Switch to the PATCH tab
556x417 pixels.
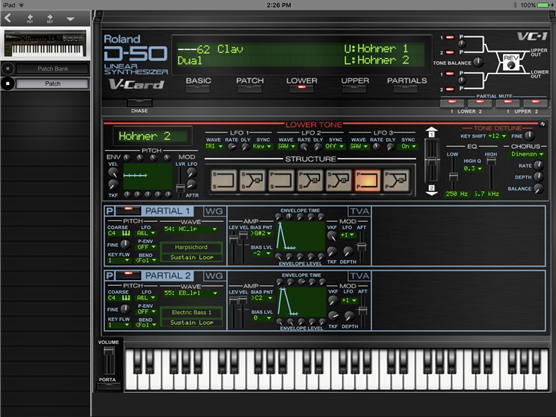(250, 89)
